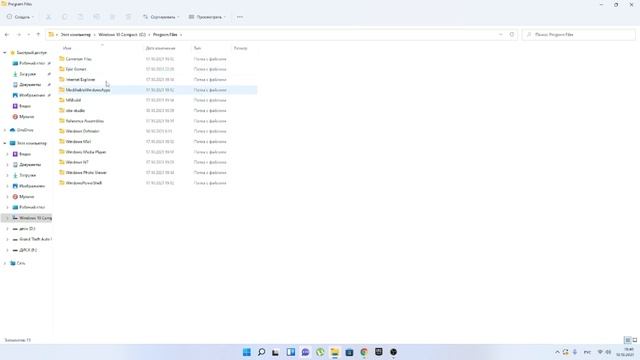The width and height of the screenshot is (640, 360).
Task: Collapse the Этот компьютер tree node
Action: point(5,143)
